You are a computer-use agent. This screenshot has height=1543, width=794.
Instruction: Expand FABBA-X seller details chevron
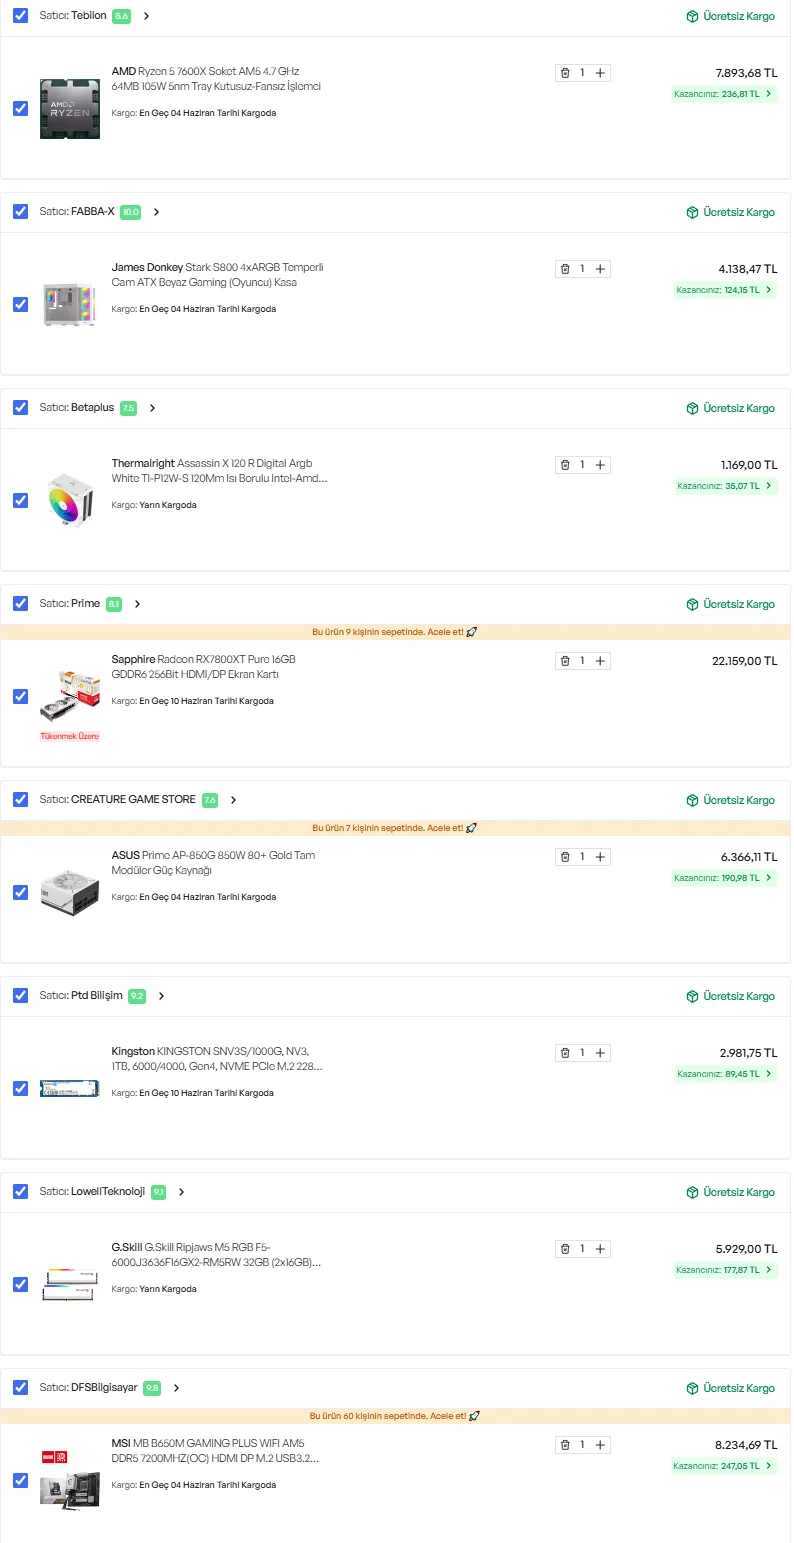click(157, 212)
